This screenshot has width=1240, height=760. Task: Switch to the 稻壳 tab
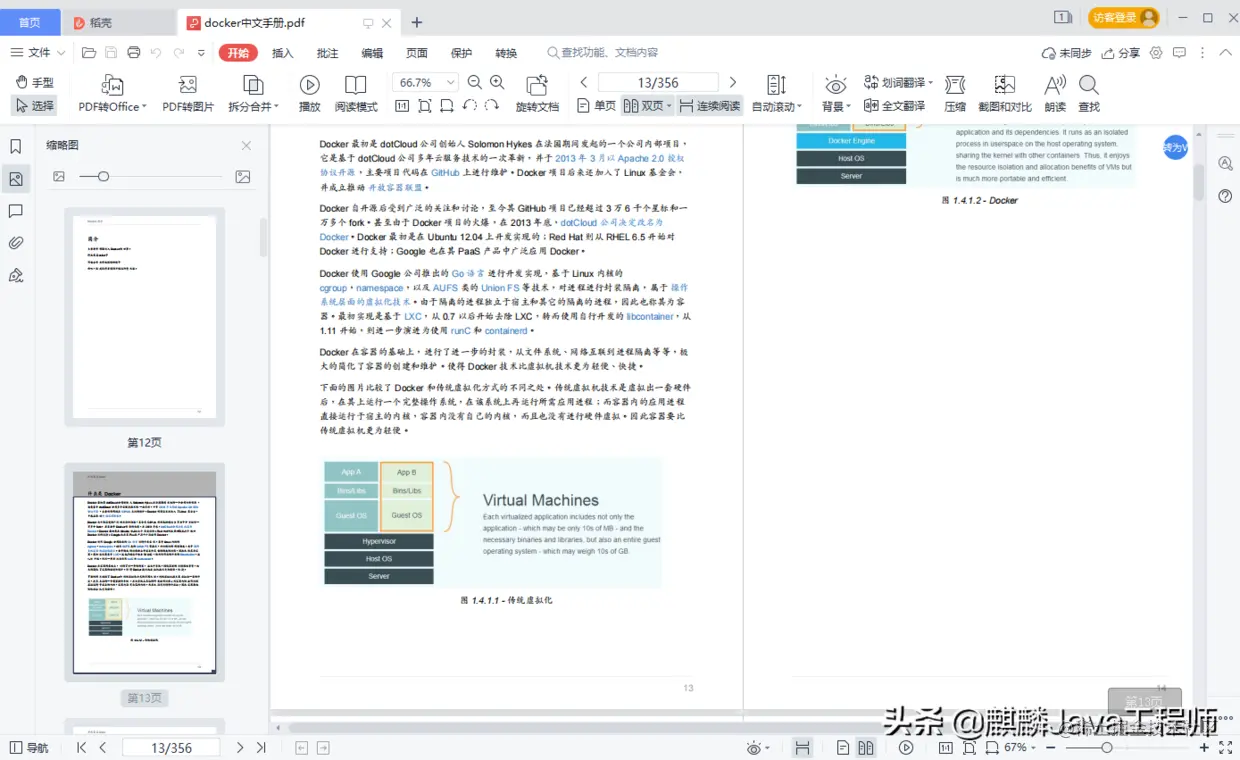click(118, 22)
